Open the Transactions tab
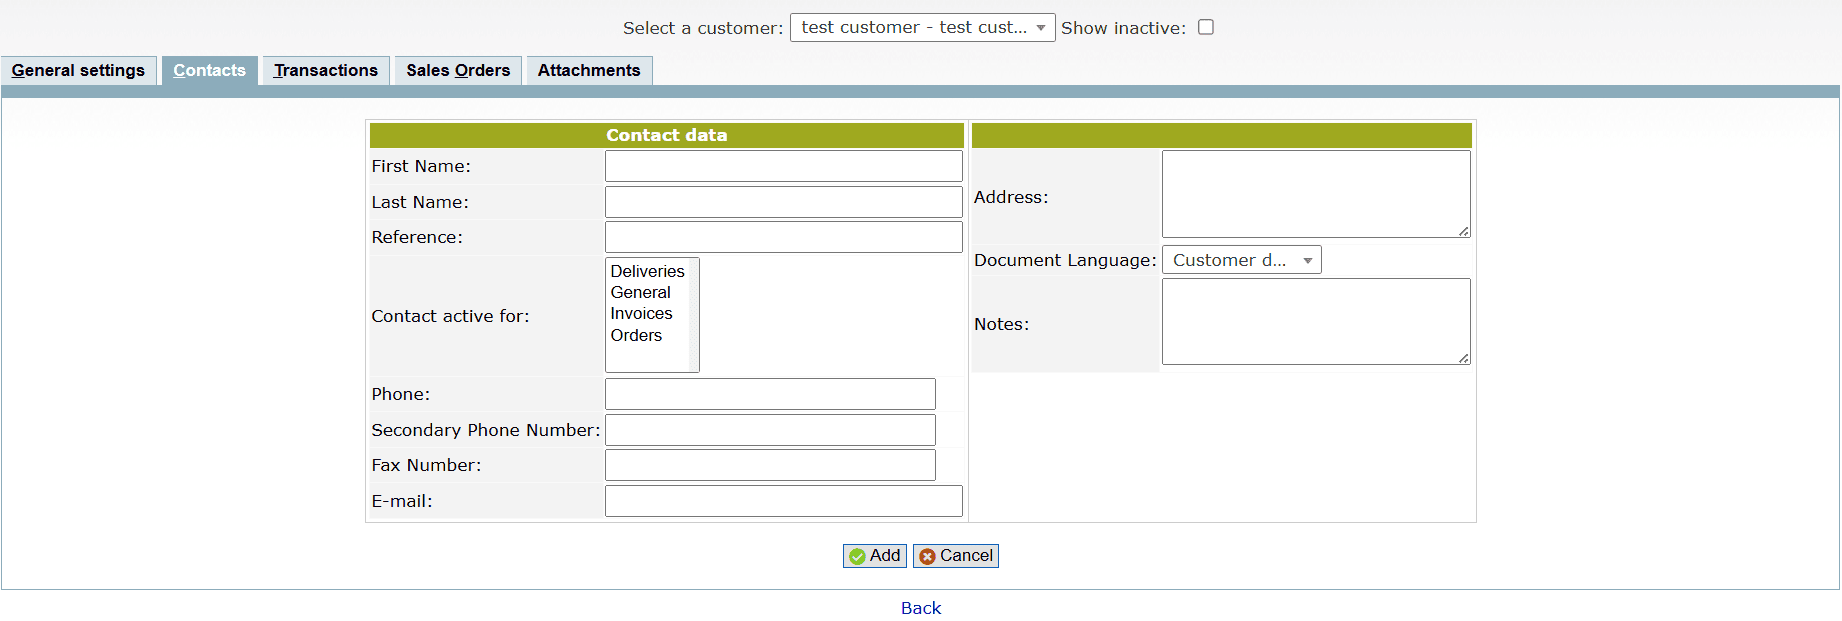The width and height of the screenshot is (1842, 621). 325,70
